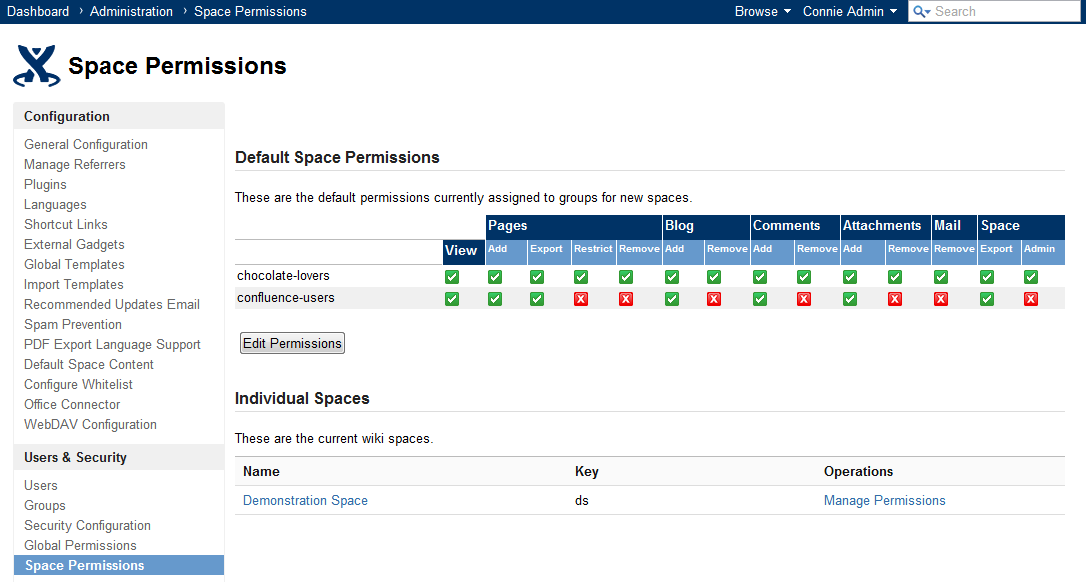Click confluence-users Space Admin red X icon
The width and height of the screenshot is (1086, 582).
[x=1031, y=299]
